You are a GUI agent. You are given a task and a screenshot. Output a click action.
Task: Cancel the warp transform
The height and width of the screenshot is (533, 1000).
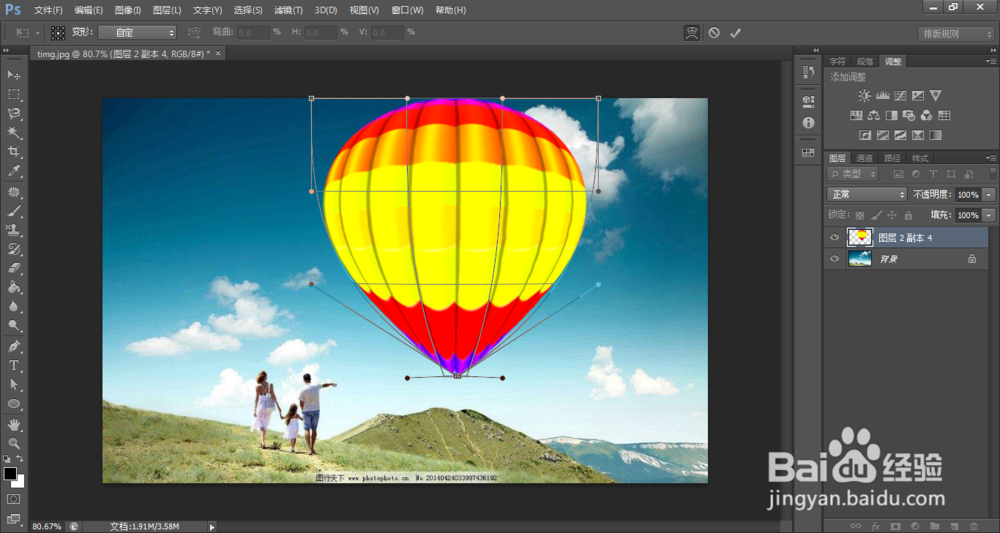pyautogui.click(x=714, y=33)
